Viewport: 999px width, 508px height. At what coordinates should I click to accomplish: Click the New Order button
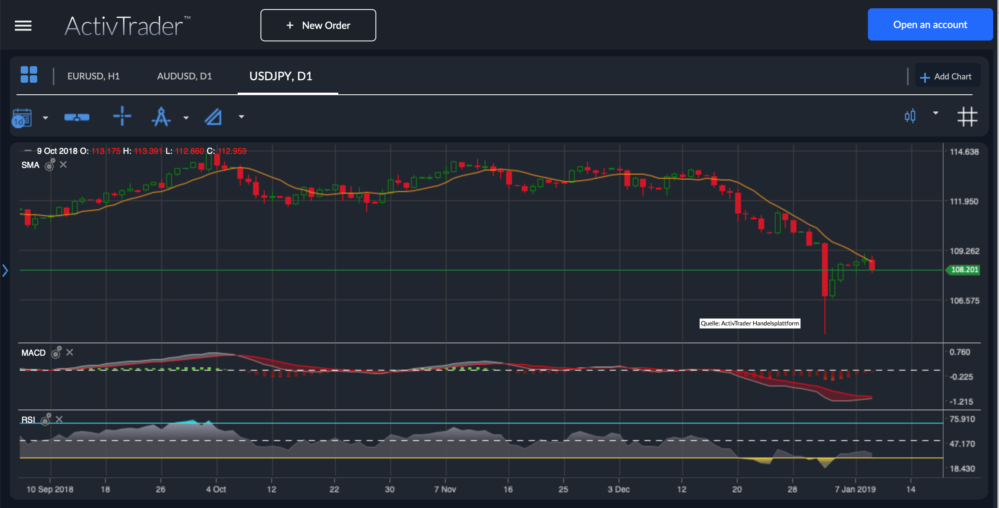[318, 25]
